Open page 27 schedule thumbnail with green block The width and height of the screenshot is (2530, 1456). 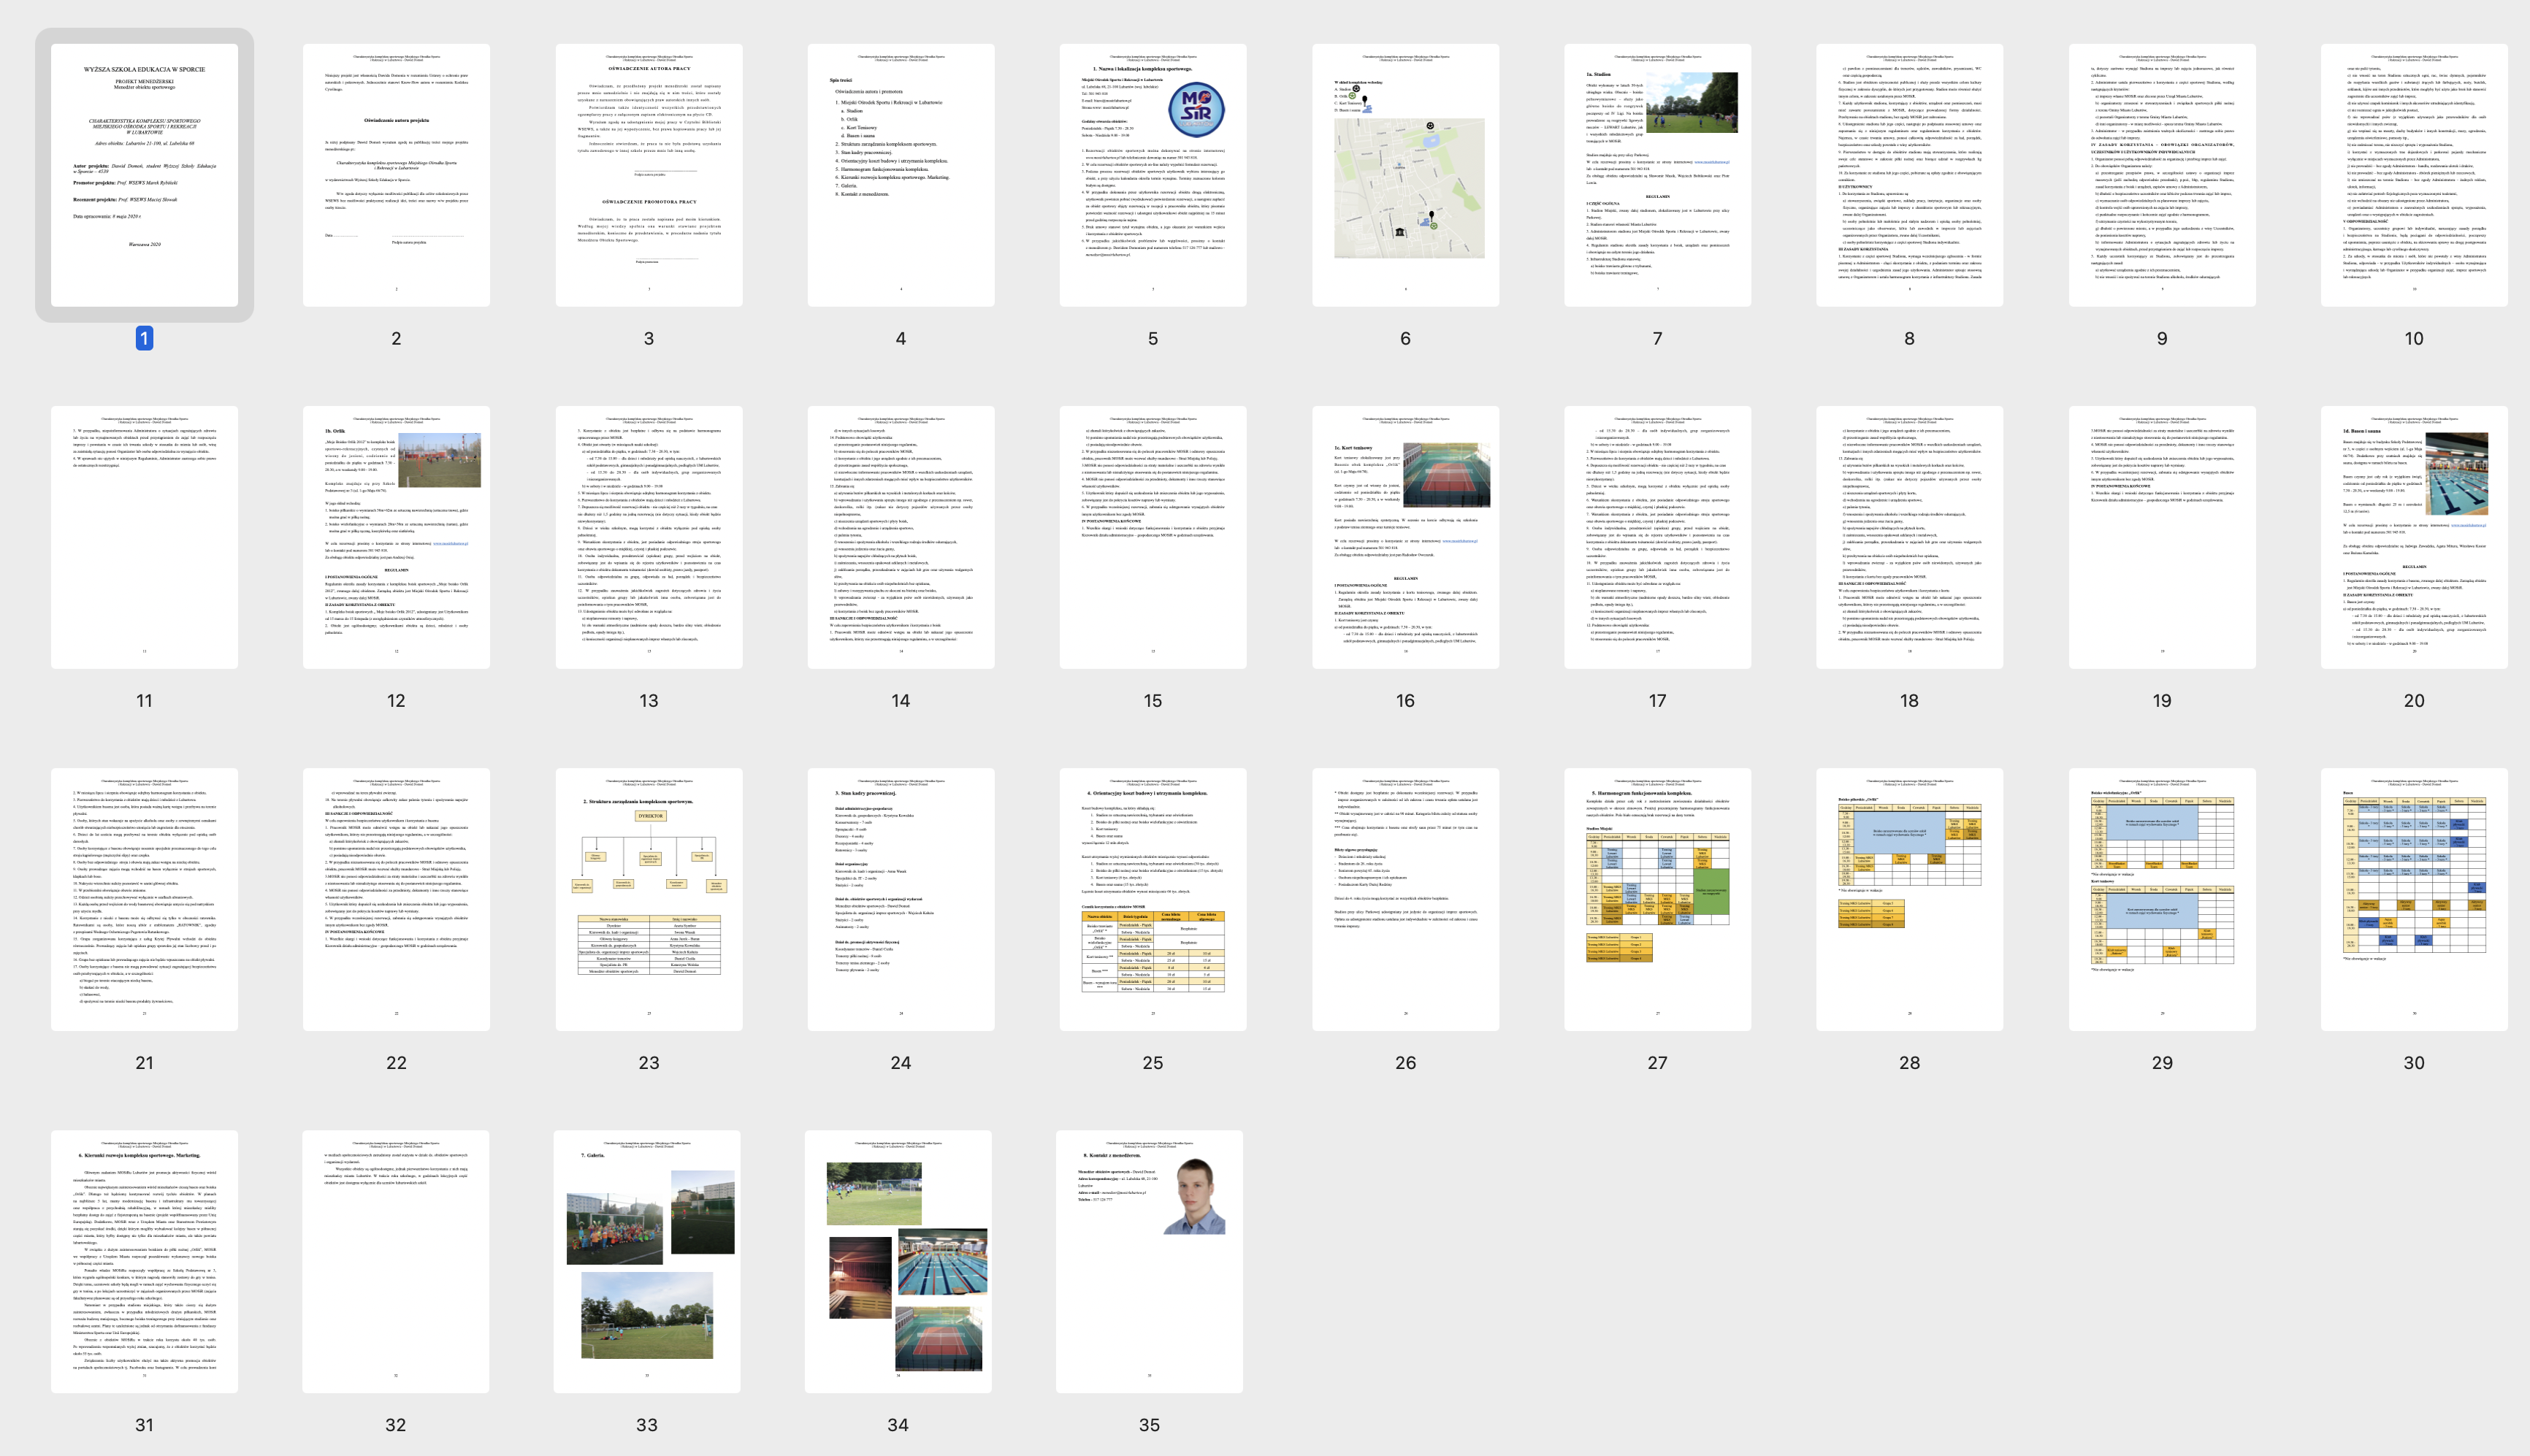1657,899
